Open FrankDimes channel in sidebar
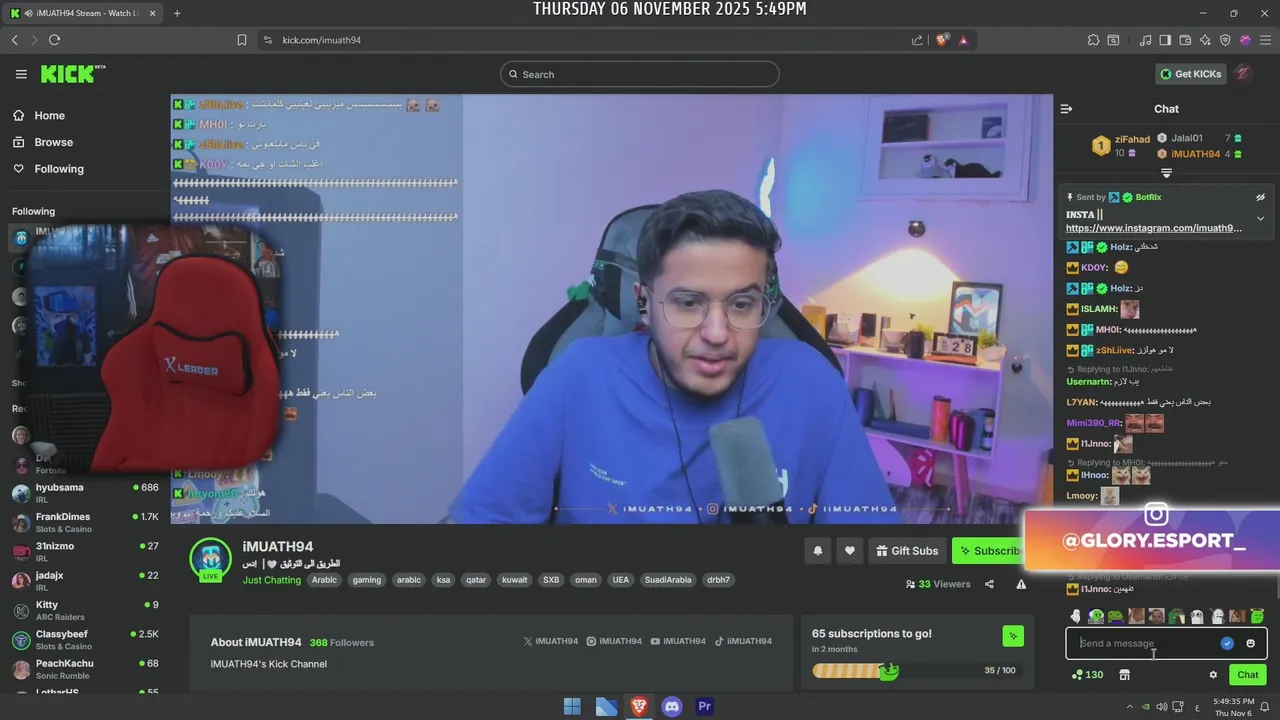The height and width of the screenshot is (720, 1280). tap(85, 522)
